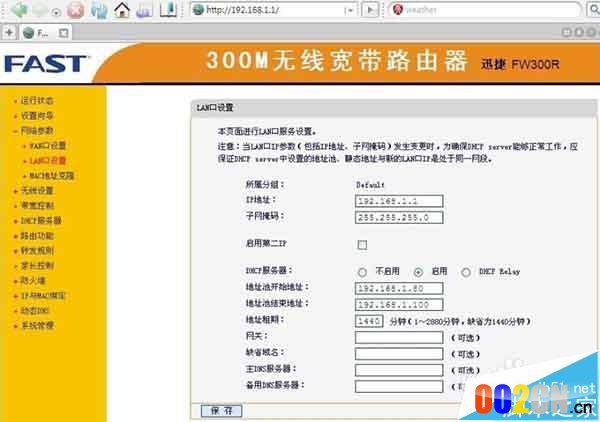Select the F... browser tab
The width and height of the screenshot is (600, 422).
coord(45,33)
